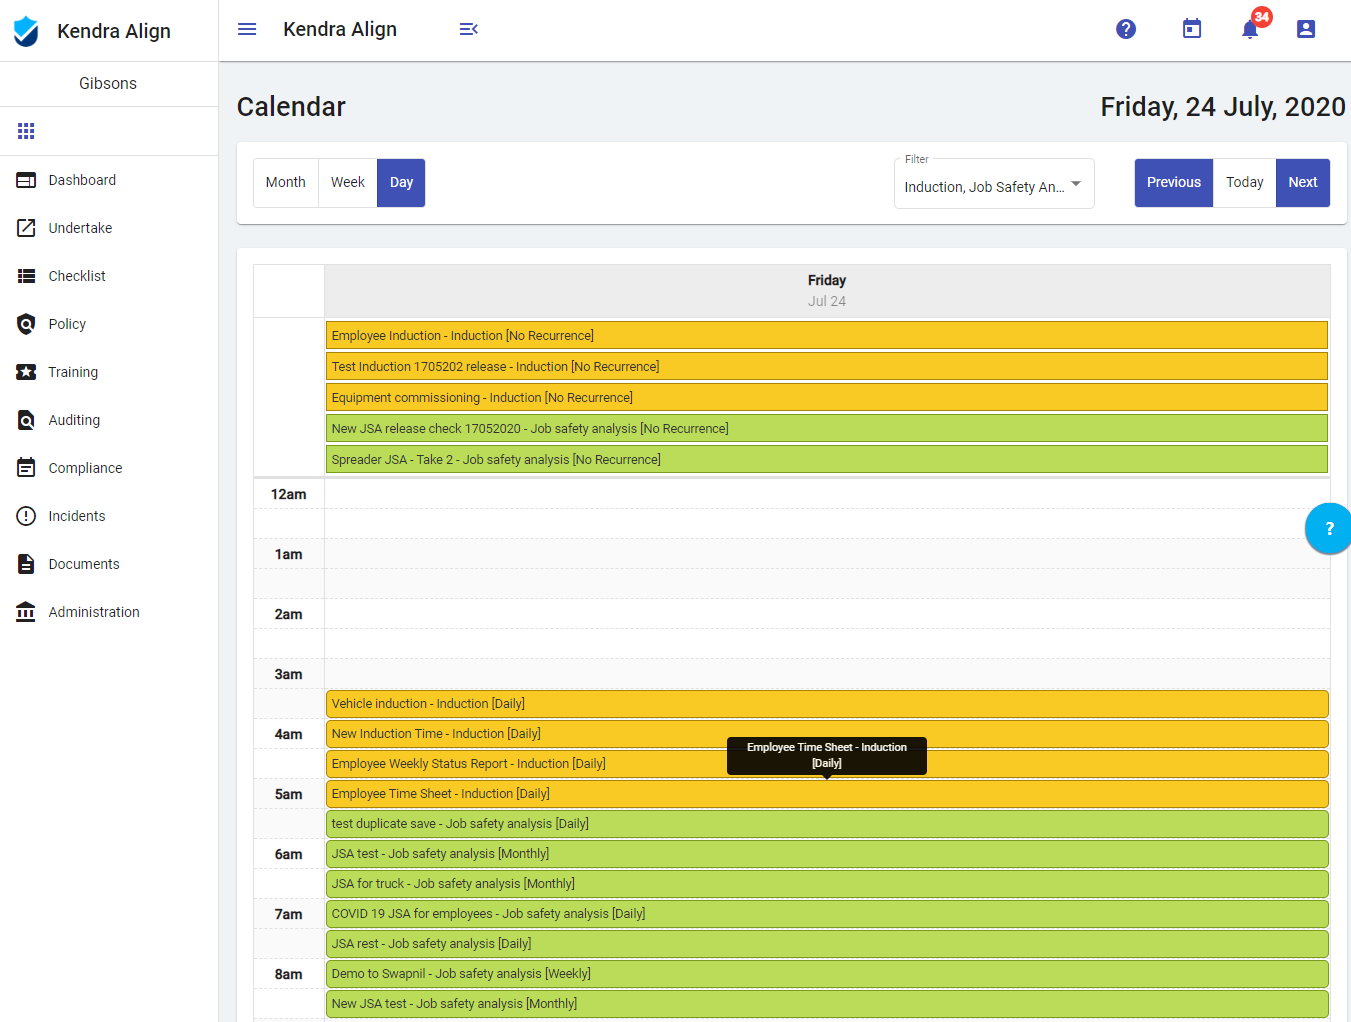Screen dimensions: 1351x1022
Task: Open the Induction, Job Safety filter field
Action: tap(994, 184)
